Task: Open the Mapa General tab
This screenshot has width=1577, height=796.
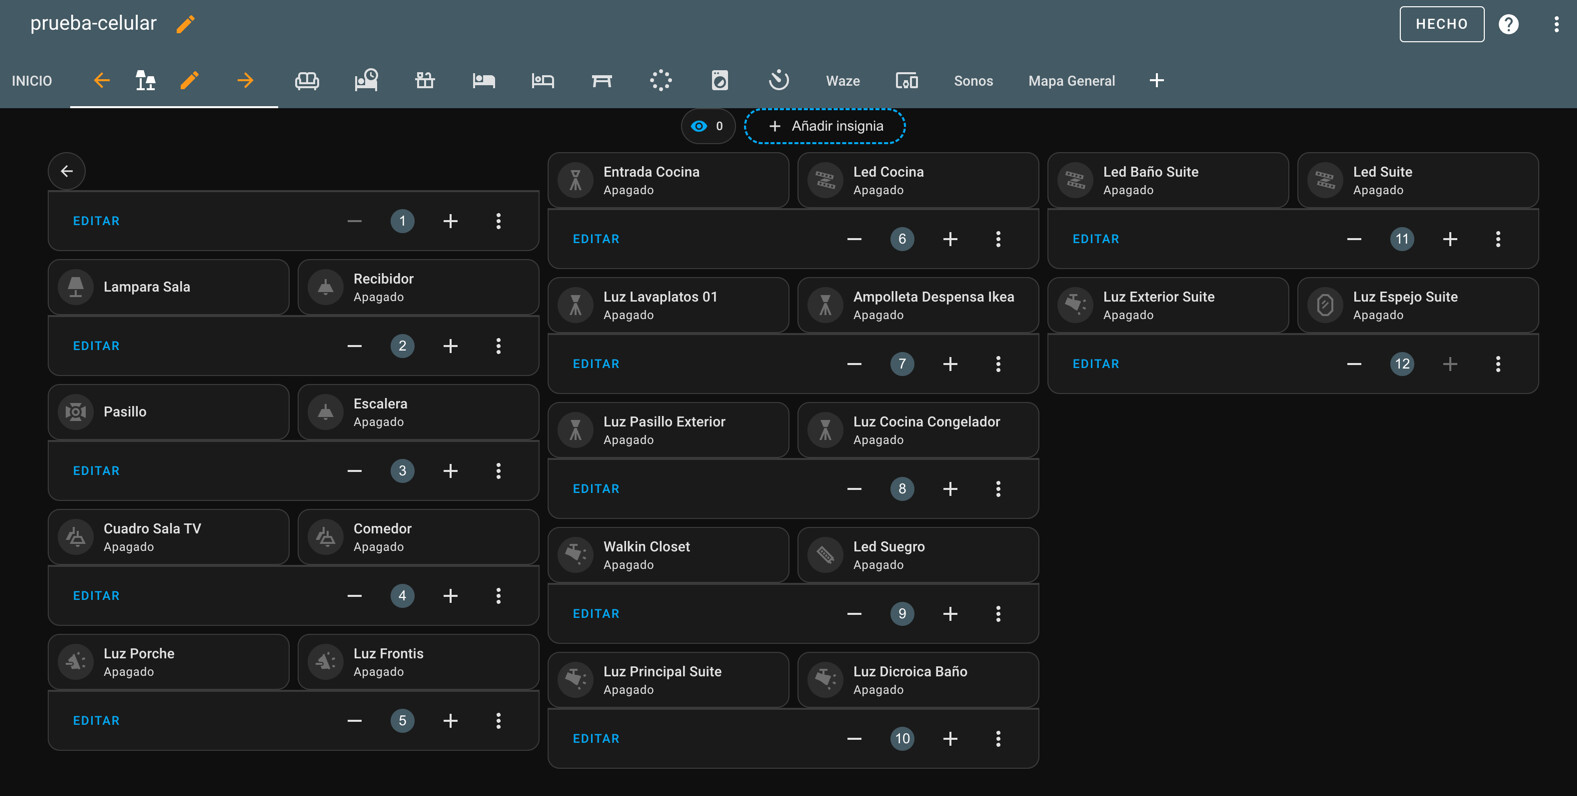Action: click(x=1071, y=81)
